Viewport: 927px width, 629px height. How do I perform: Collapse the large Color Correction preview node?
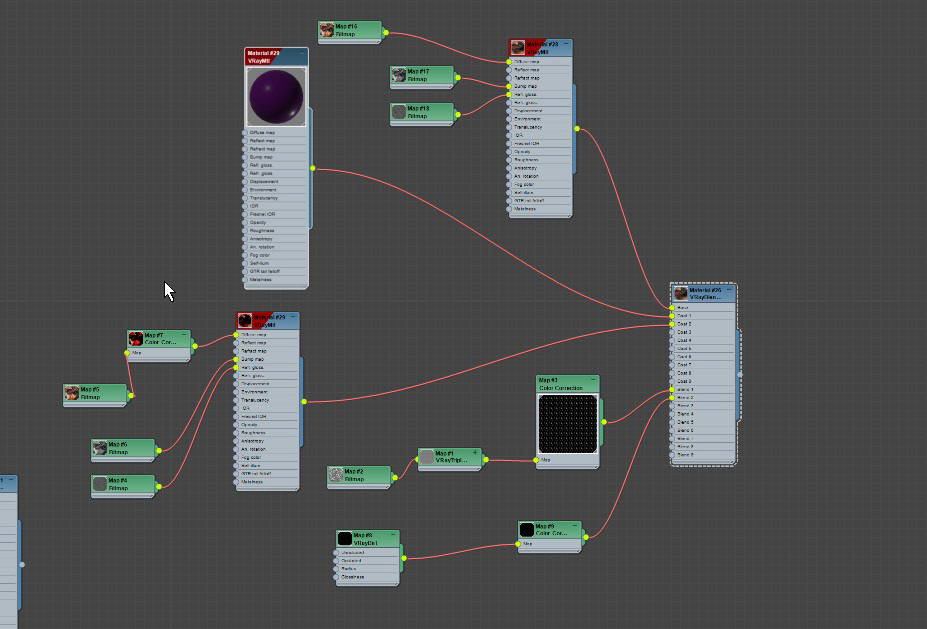[593, 380]
